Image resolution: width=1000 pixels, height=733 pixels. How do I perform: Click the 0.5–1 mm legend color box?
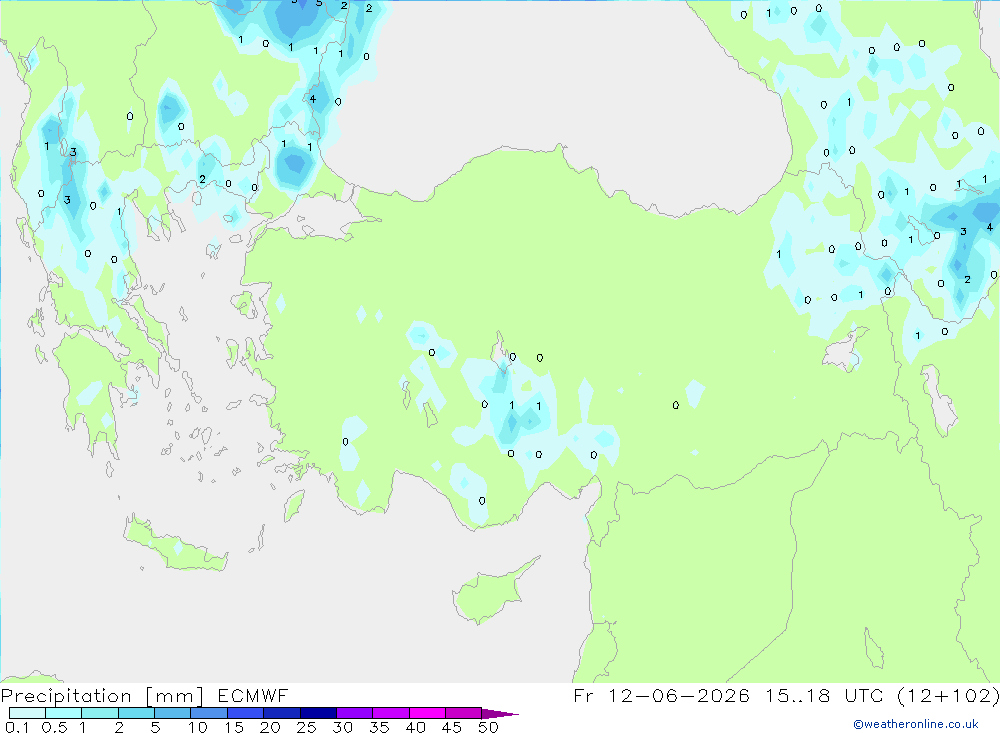tap(63, 713)
